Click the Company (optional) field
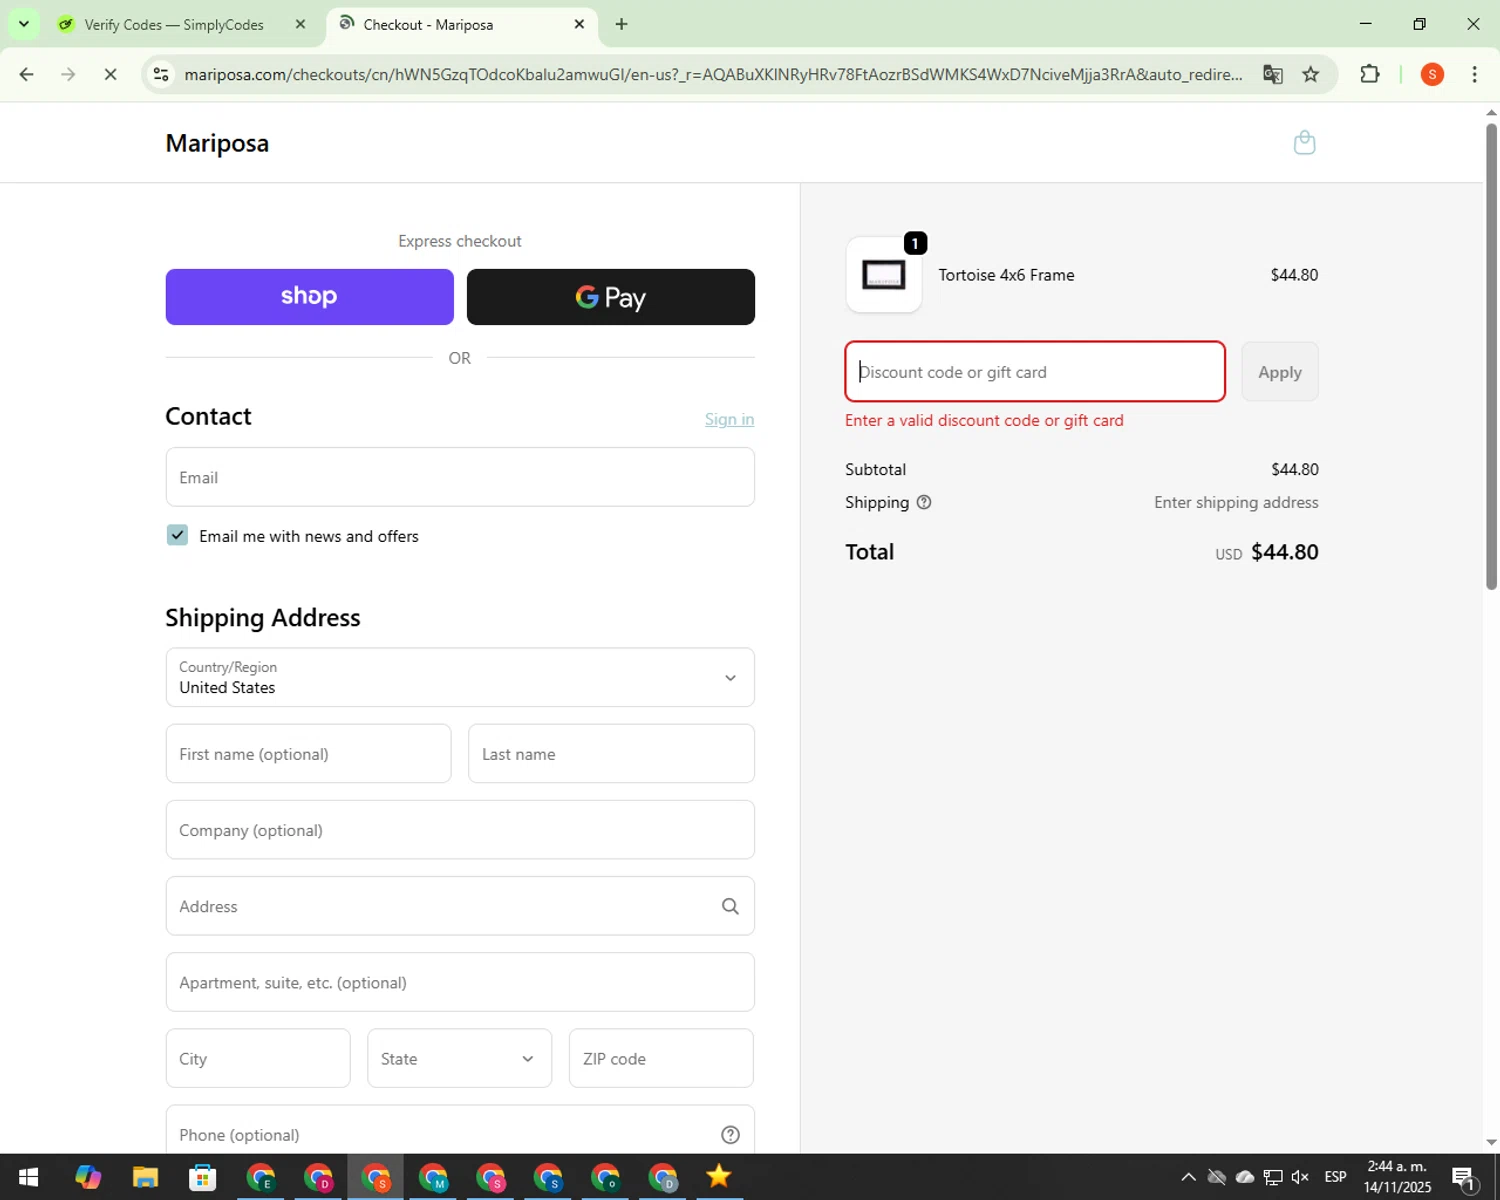The height and width of the screenshot is (1200, 1500). (x=460, y=830)
